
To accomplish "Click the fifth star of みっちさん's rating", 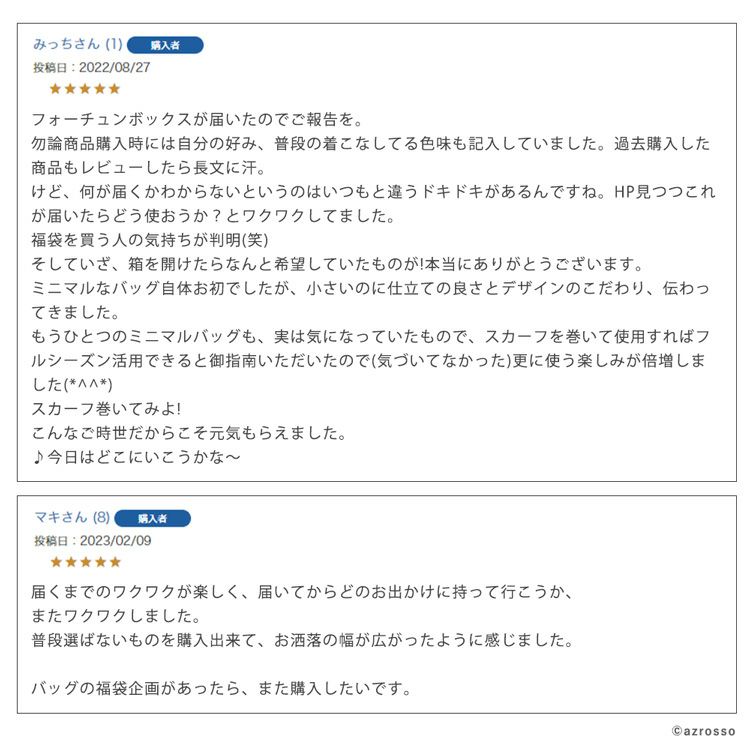I will tap(114, 89).
